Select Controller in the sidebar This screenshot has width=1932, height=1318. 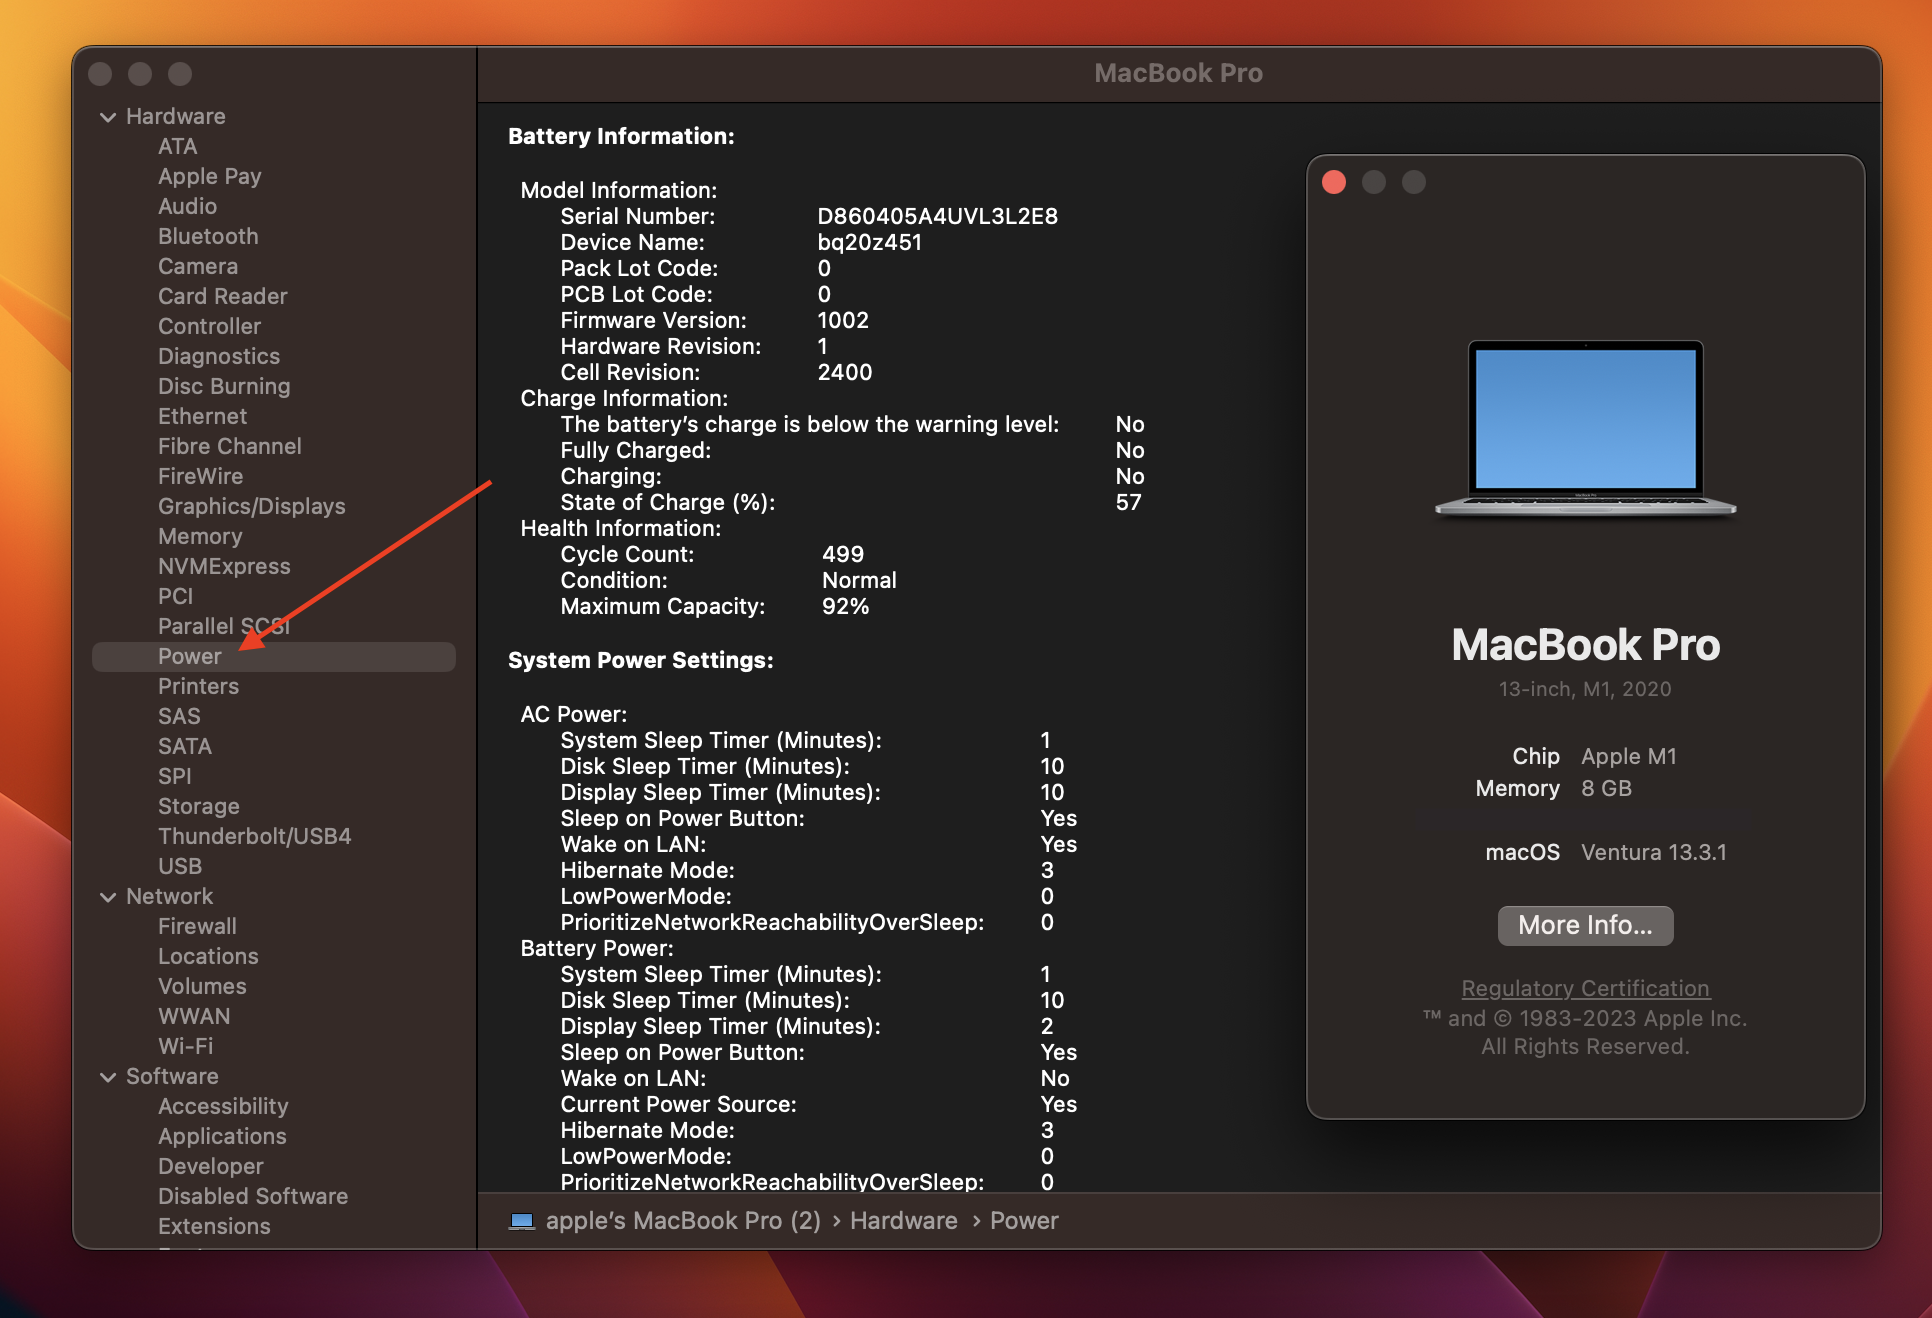tap(209, 326)
